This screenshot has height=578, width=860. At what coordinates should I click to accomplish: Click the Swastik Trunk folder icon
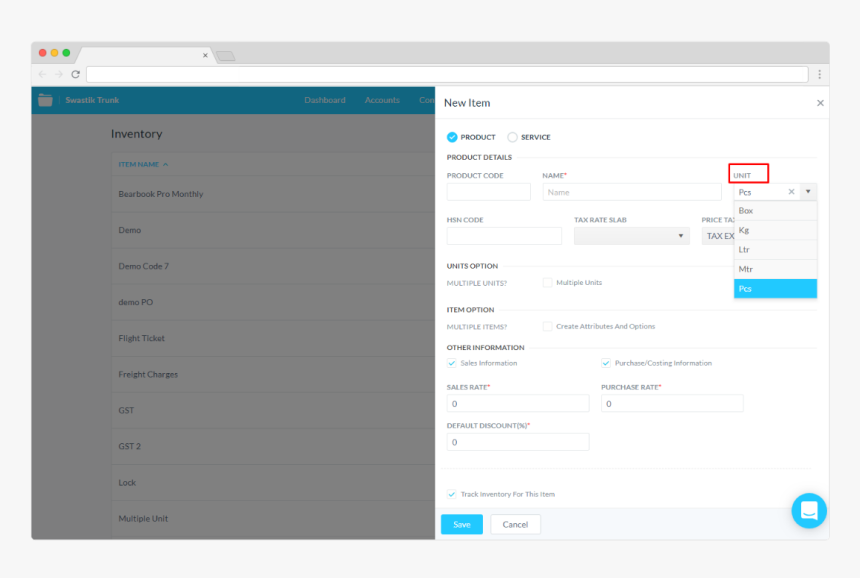click(46, 100)
